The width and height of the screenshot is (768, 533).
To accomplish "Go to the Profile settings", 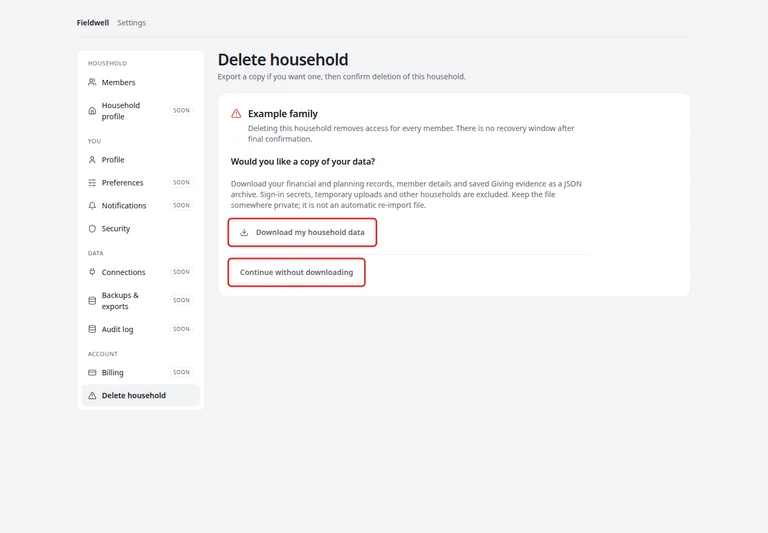I will tap(141, 160).
